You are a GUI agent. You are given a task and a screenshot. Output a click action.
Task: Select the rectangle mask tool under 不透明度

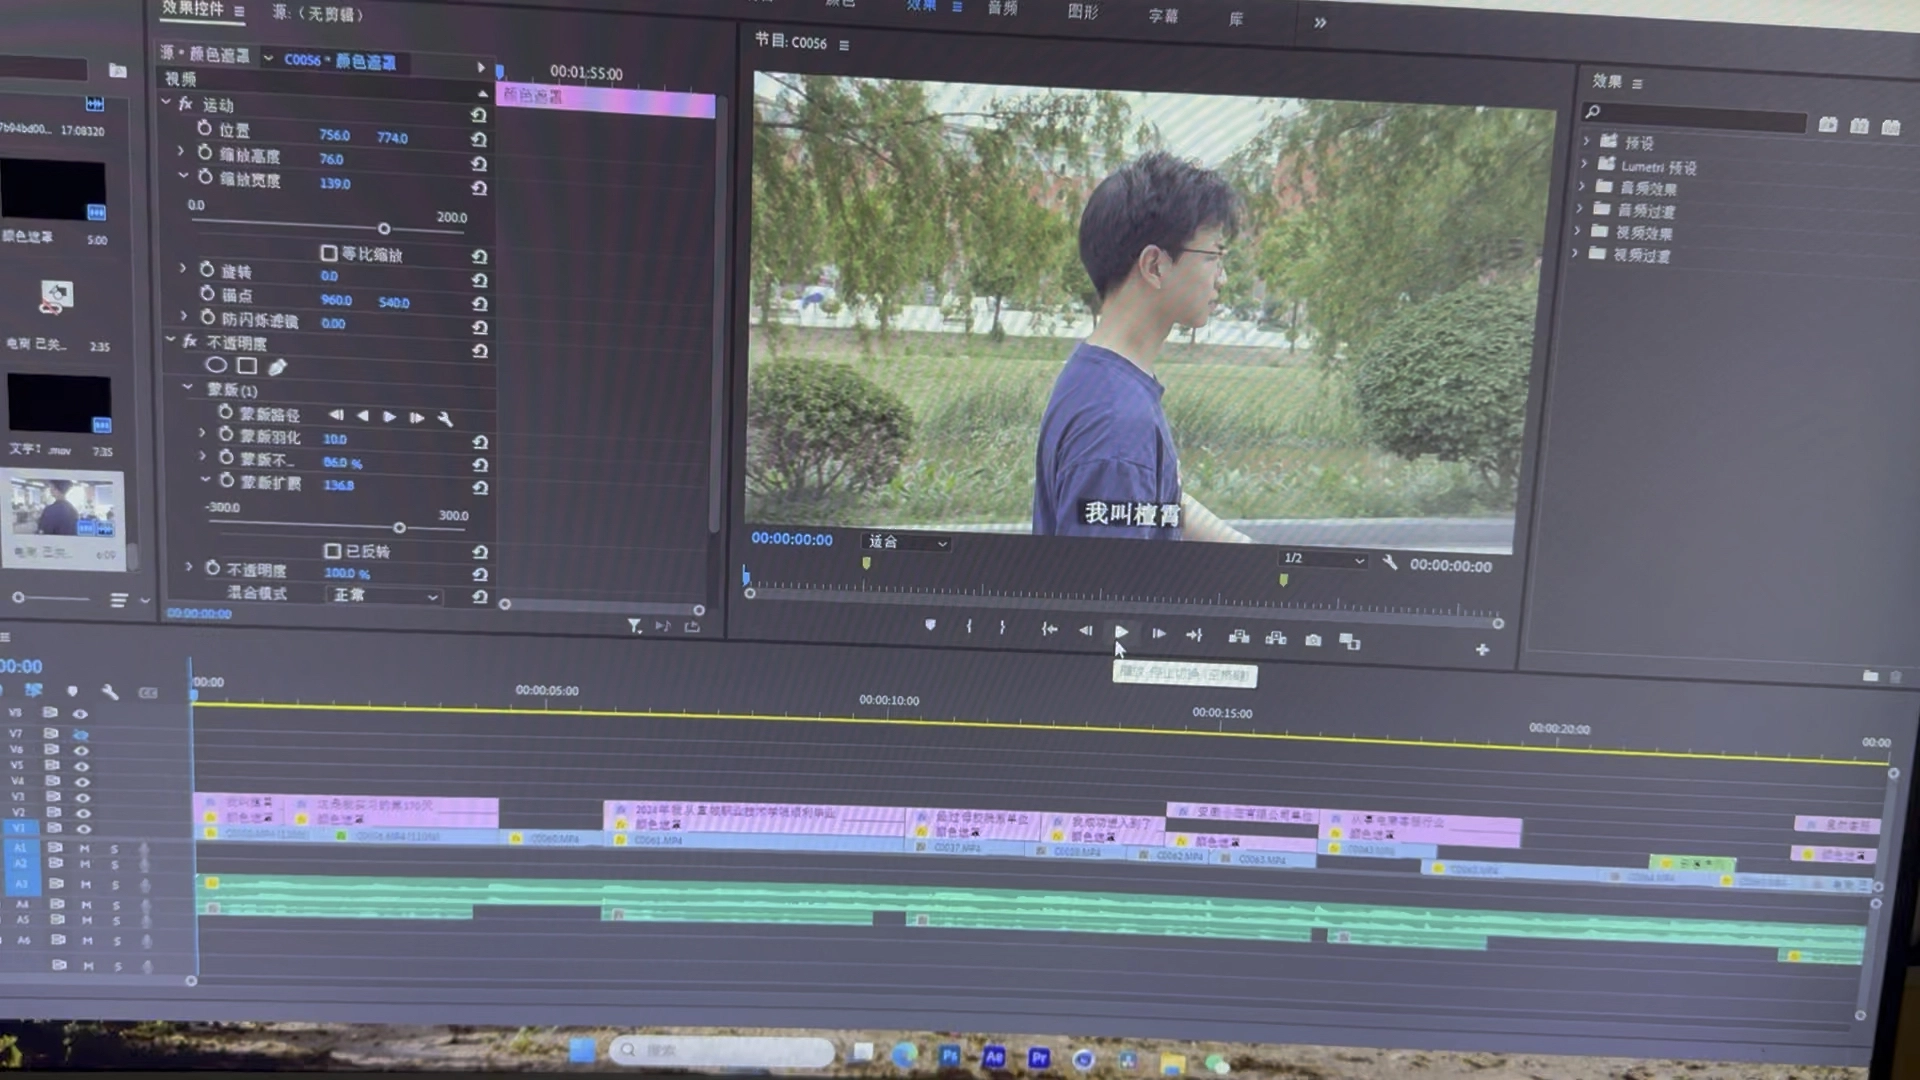247,366
